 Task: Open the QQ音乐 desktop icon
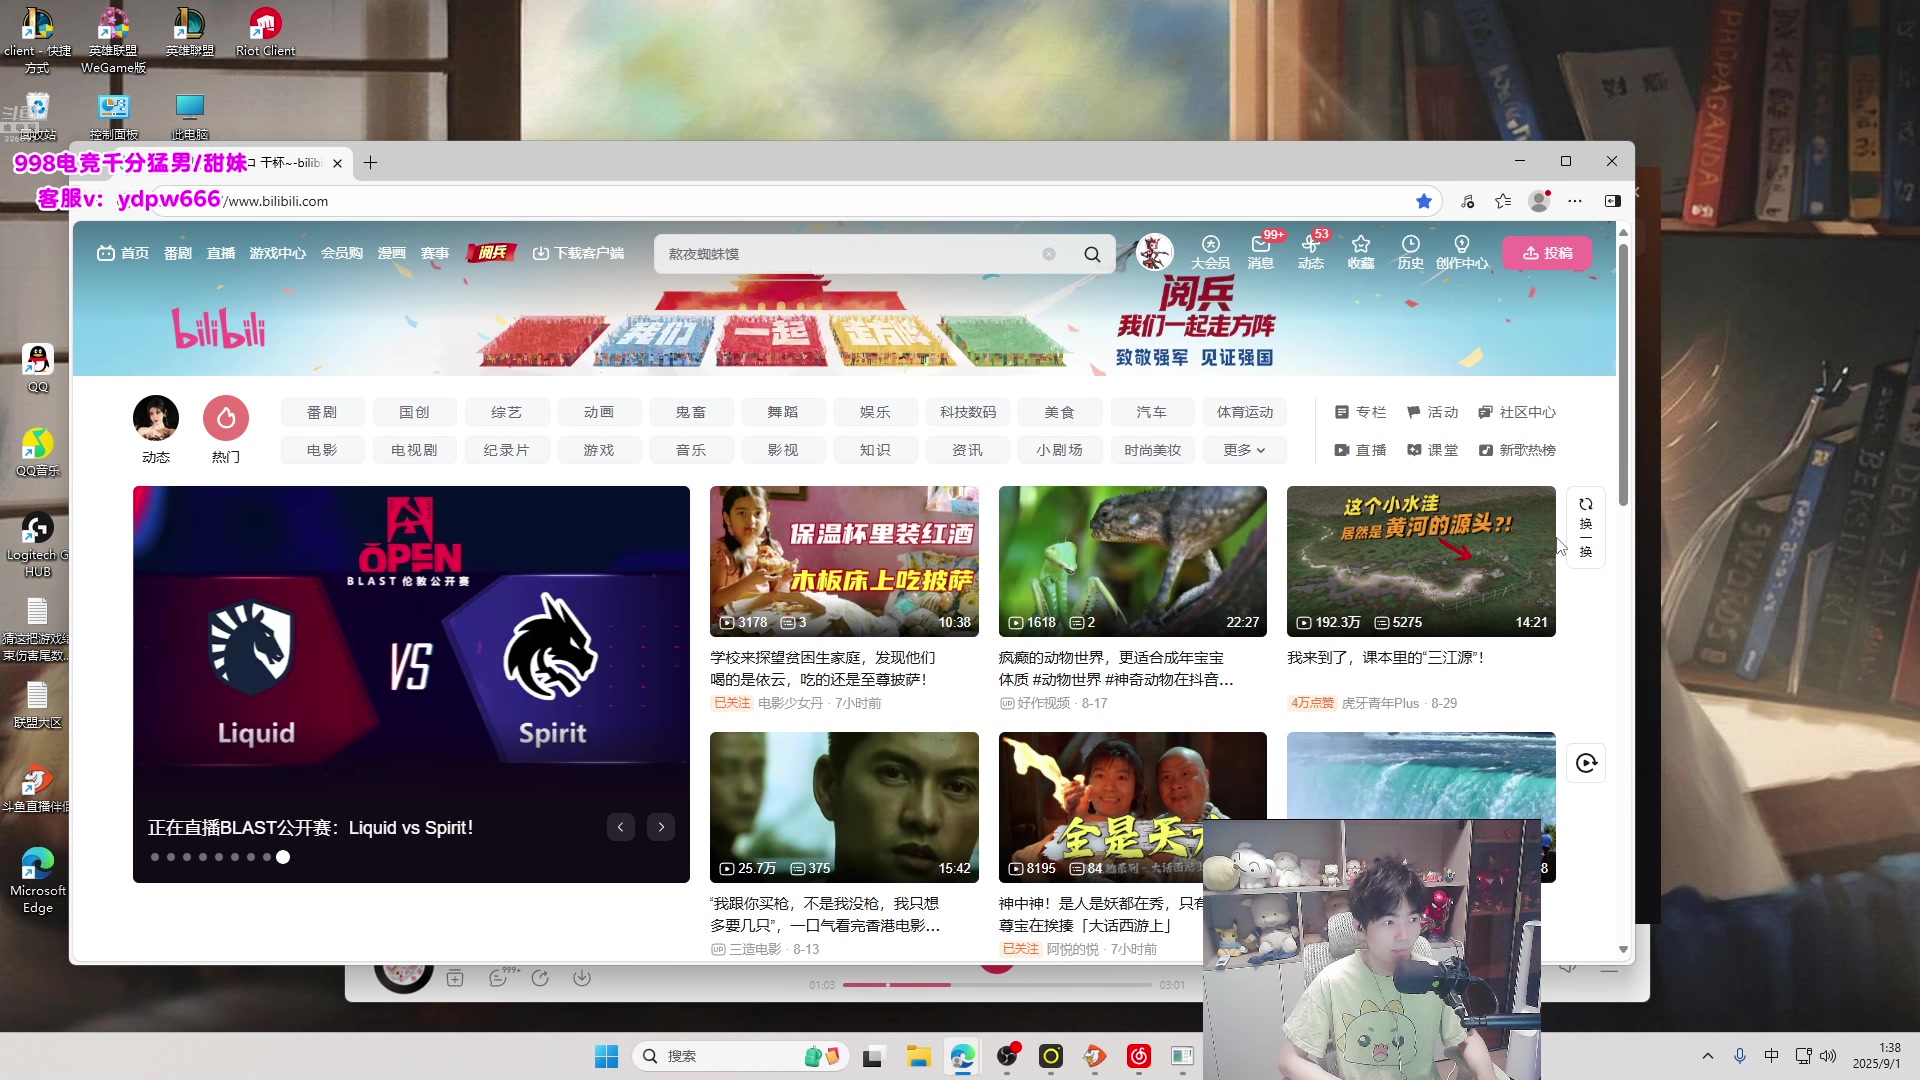(38, 452)
